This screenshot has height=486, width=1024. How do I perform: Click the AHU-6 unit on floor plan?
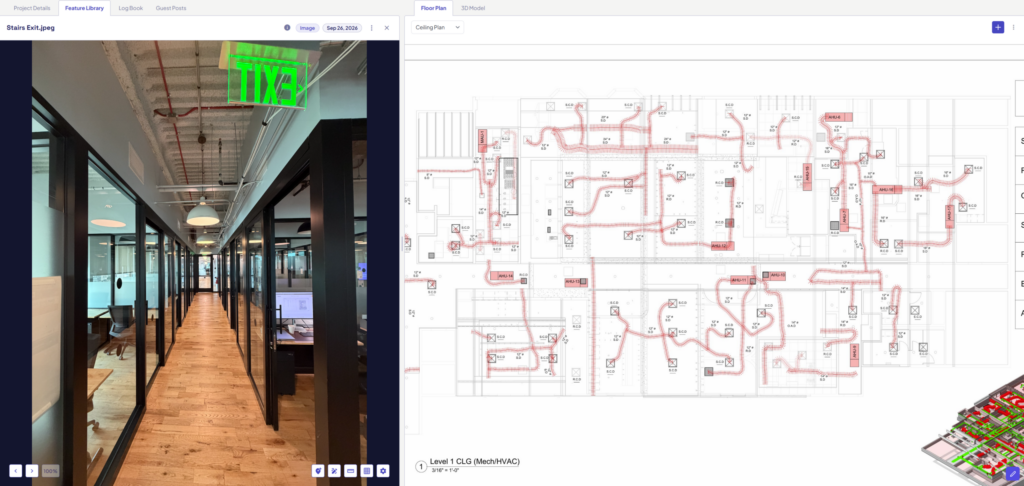click(x=839, y=117)
